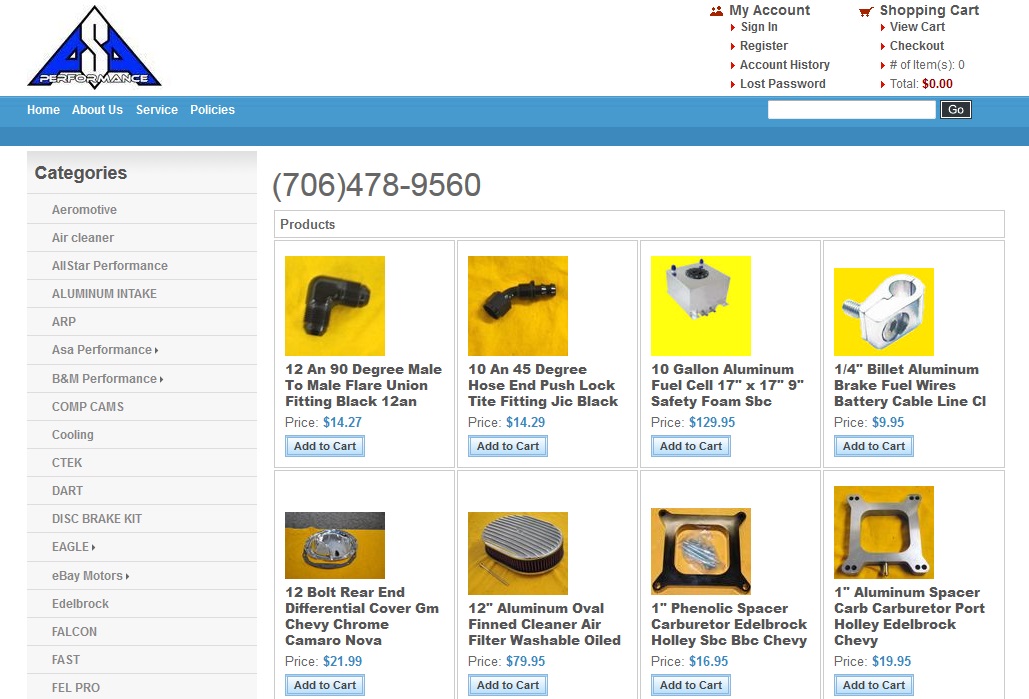Open the Lost Password link

782,84
